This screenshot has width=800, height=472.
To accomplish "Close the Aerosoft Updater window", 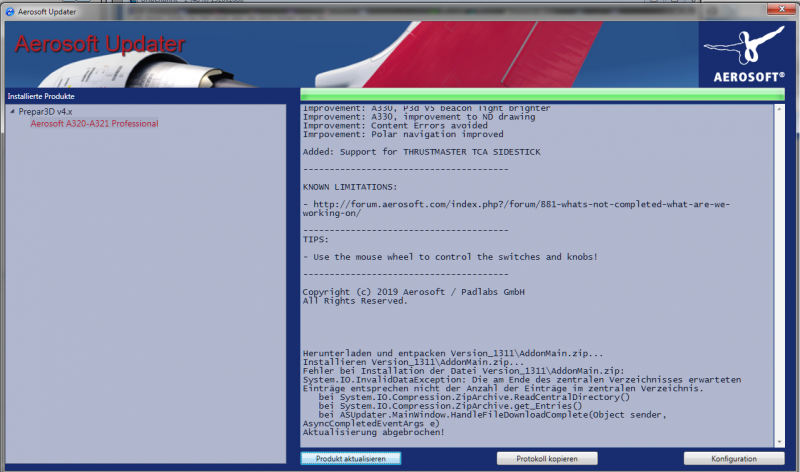I will [782, 9].
